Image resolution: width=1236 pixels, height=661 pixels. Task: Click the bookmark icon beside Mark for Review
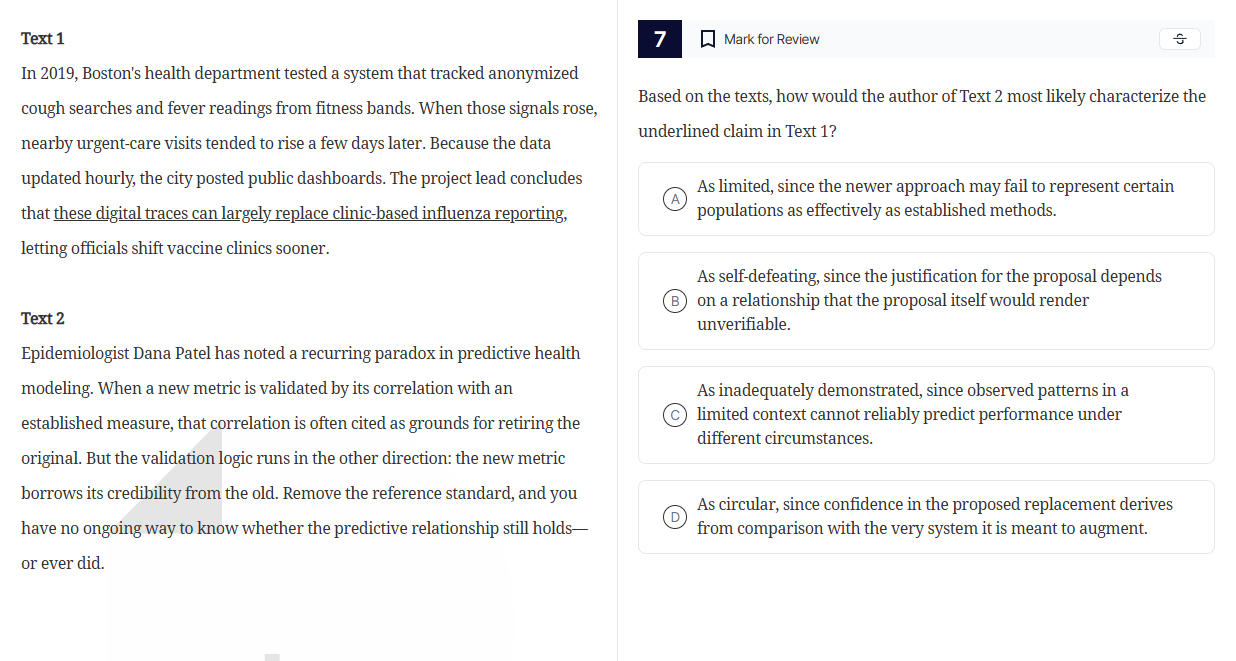707,39
